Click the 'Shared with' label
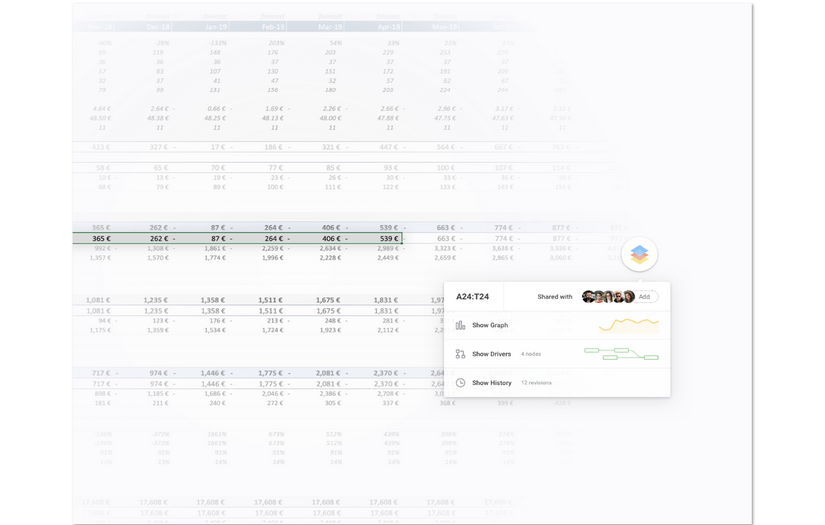Viewport: 825px width, 525px height. tap(555, 297)
